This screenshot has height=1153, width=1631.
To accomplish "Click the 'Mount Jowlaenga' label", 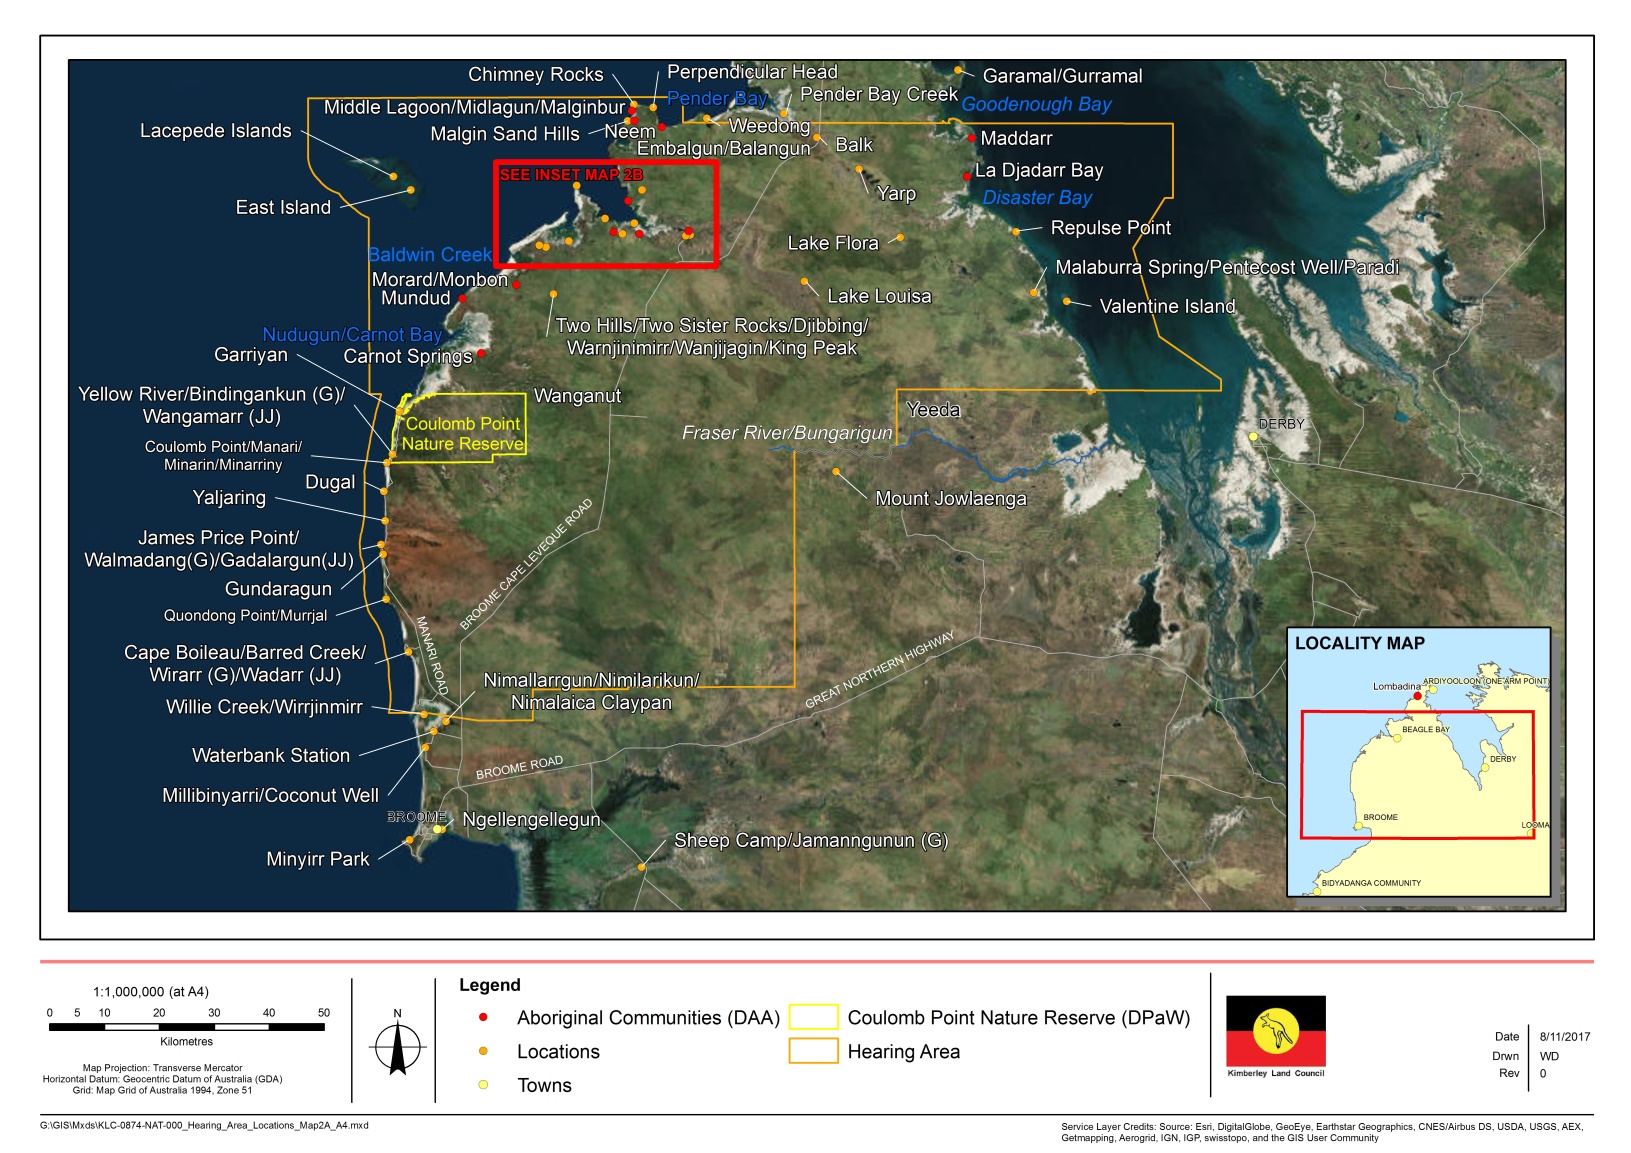I will [951, 499].
